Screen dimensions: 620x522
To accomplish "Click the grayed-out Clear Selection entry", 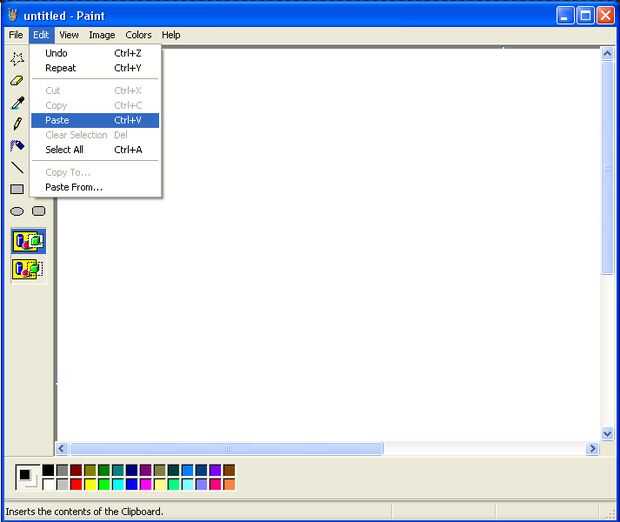I will (95, 135).
